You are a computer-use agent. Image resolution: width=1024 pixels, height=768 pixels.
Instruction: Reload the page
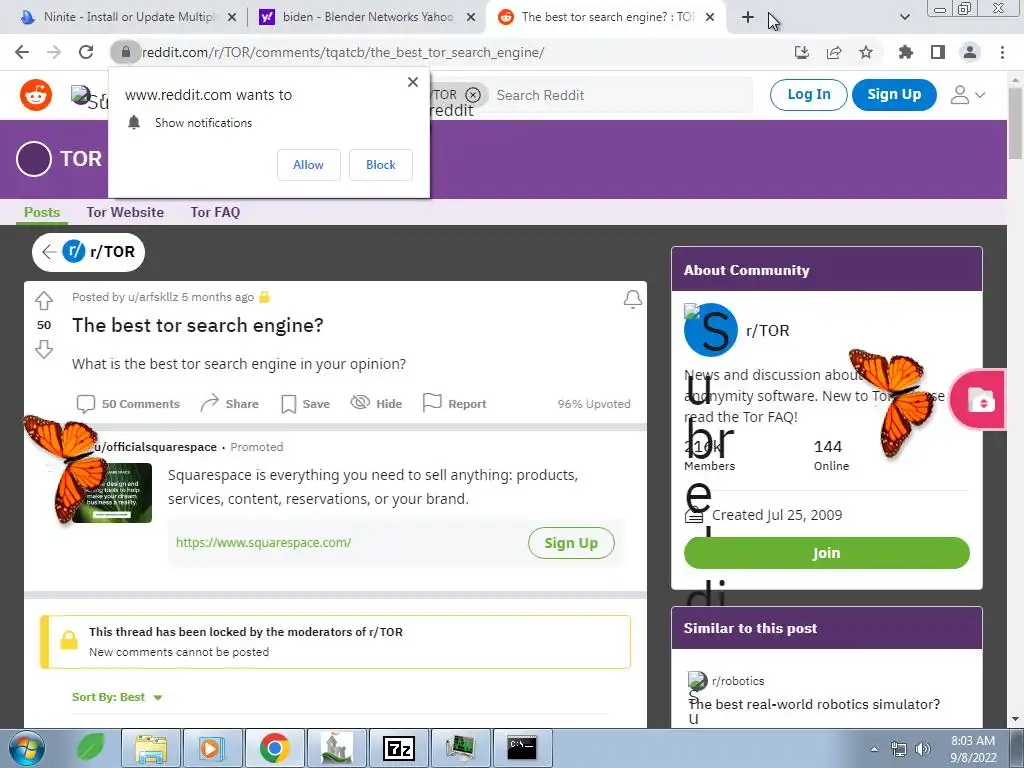tap(86, 52)
